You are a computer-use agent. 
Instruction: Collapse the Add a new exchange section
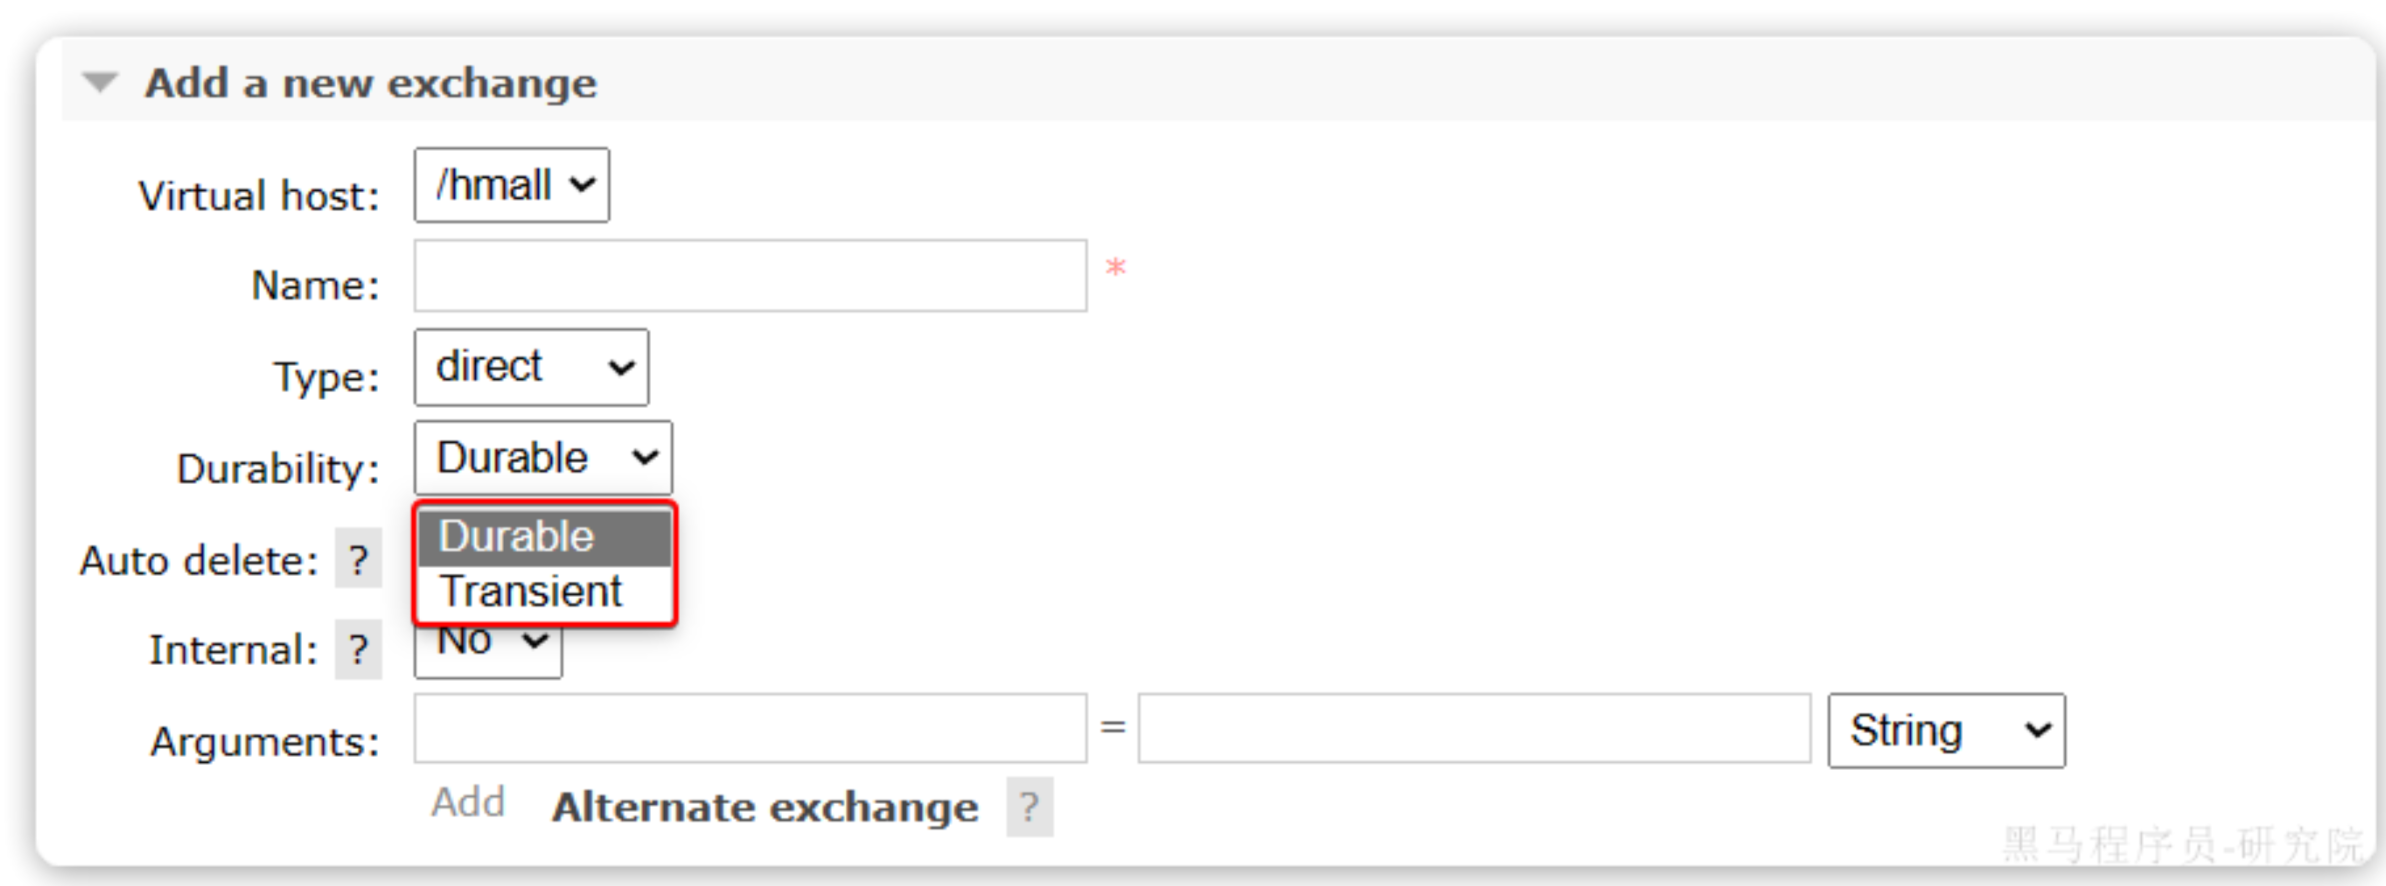(100, 82)
